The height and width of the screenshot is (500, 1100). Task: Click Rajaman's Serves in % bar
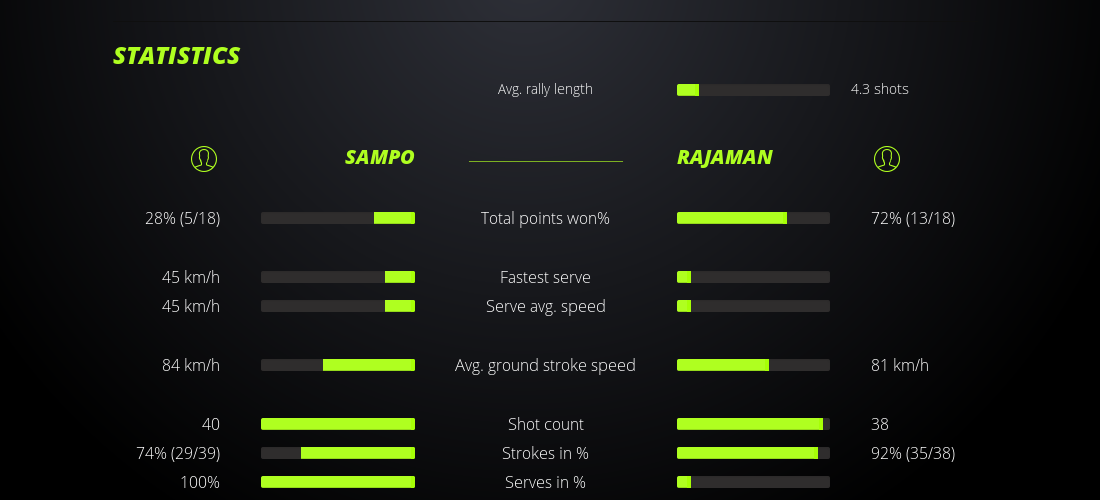753,482
